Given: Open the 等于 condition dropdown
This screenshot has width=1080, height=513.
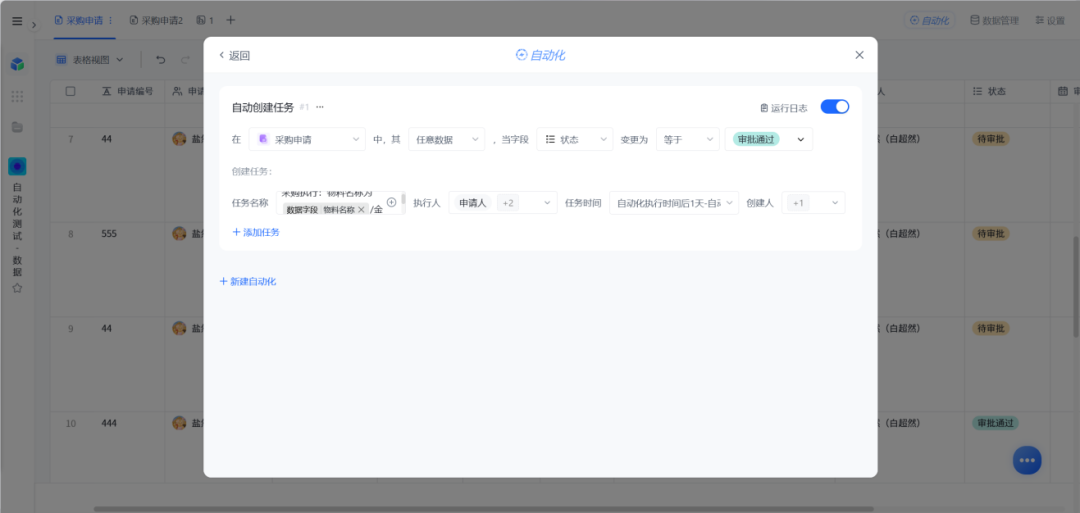Looking at the screenshot, I should [x=687, y=139].
